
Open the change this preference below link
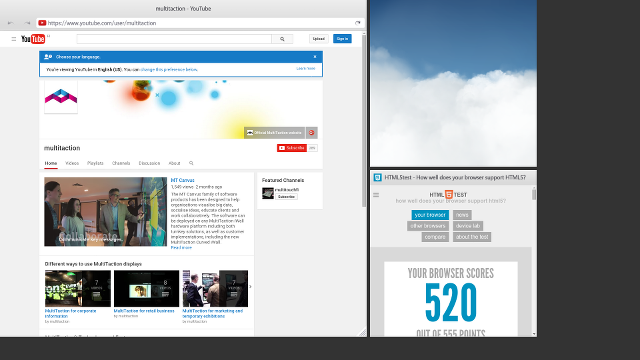(x=169, y=69)
